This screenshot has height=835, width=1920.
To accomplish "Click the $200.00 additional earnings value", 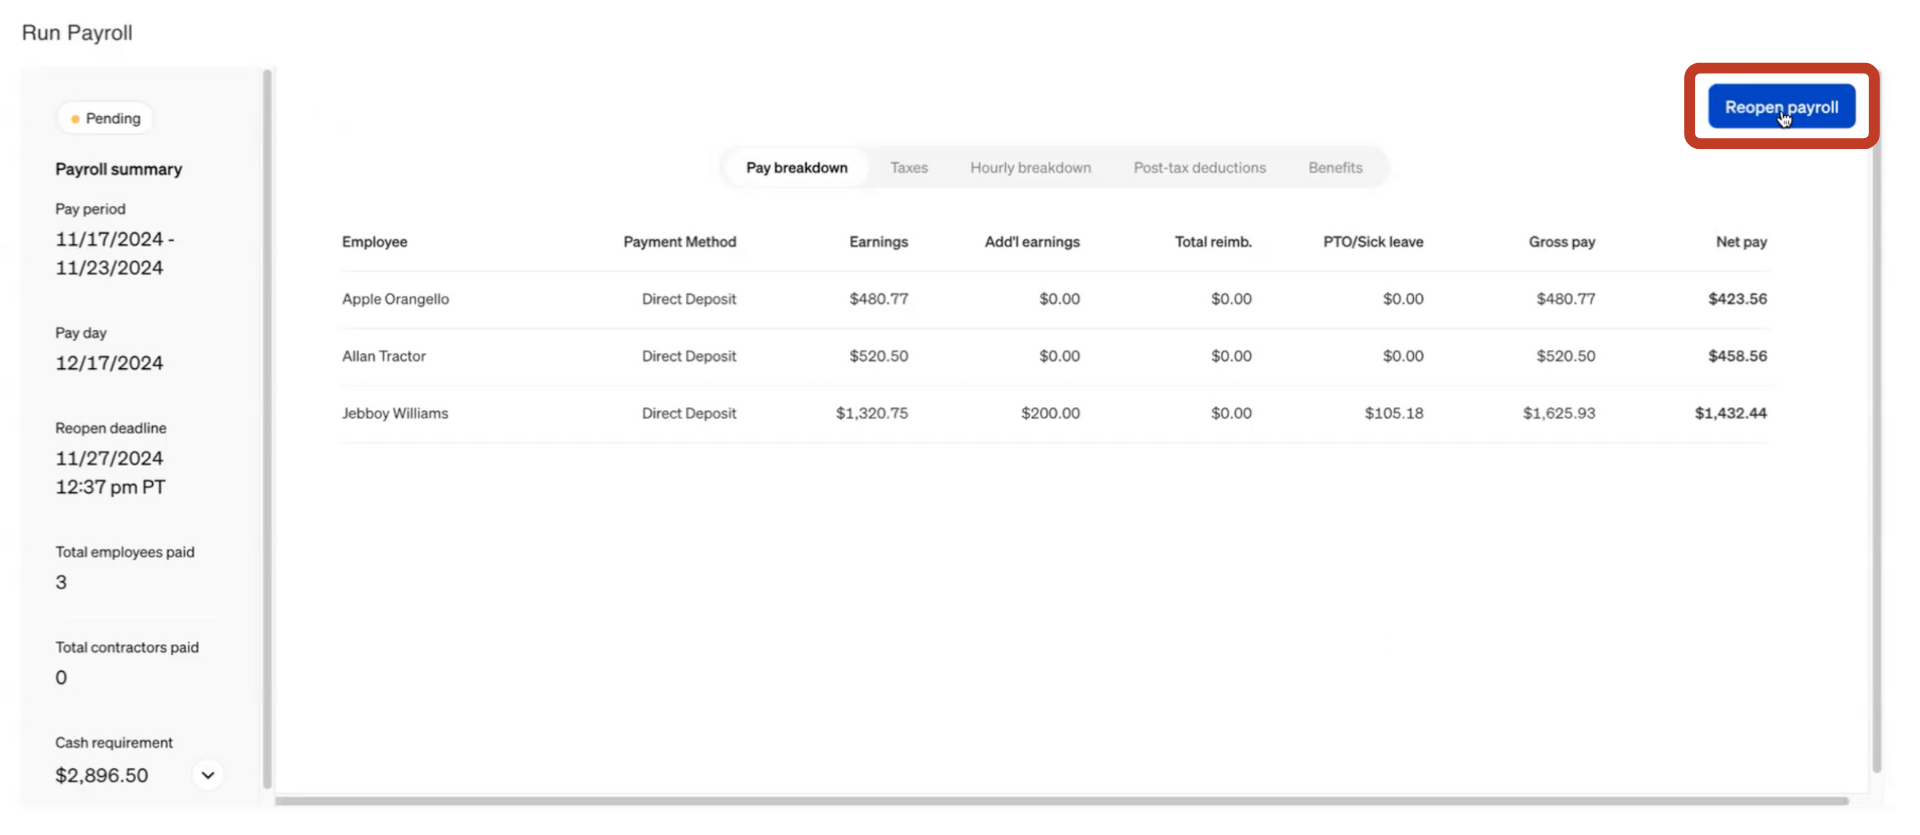I will 1050,412.
